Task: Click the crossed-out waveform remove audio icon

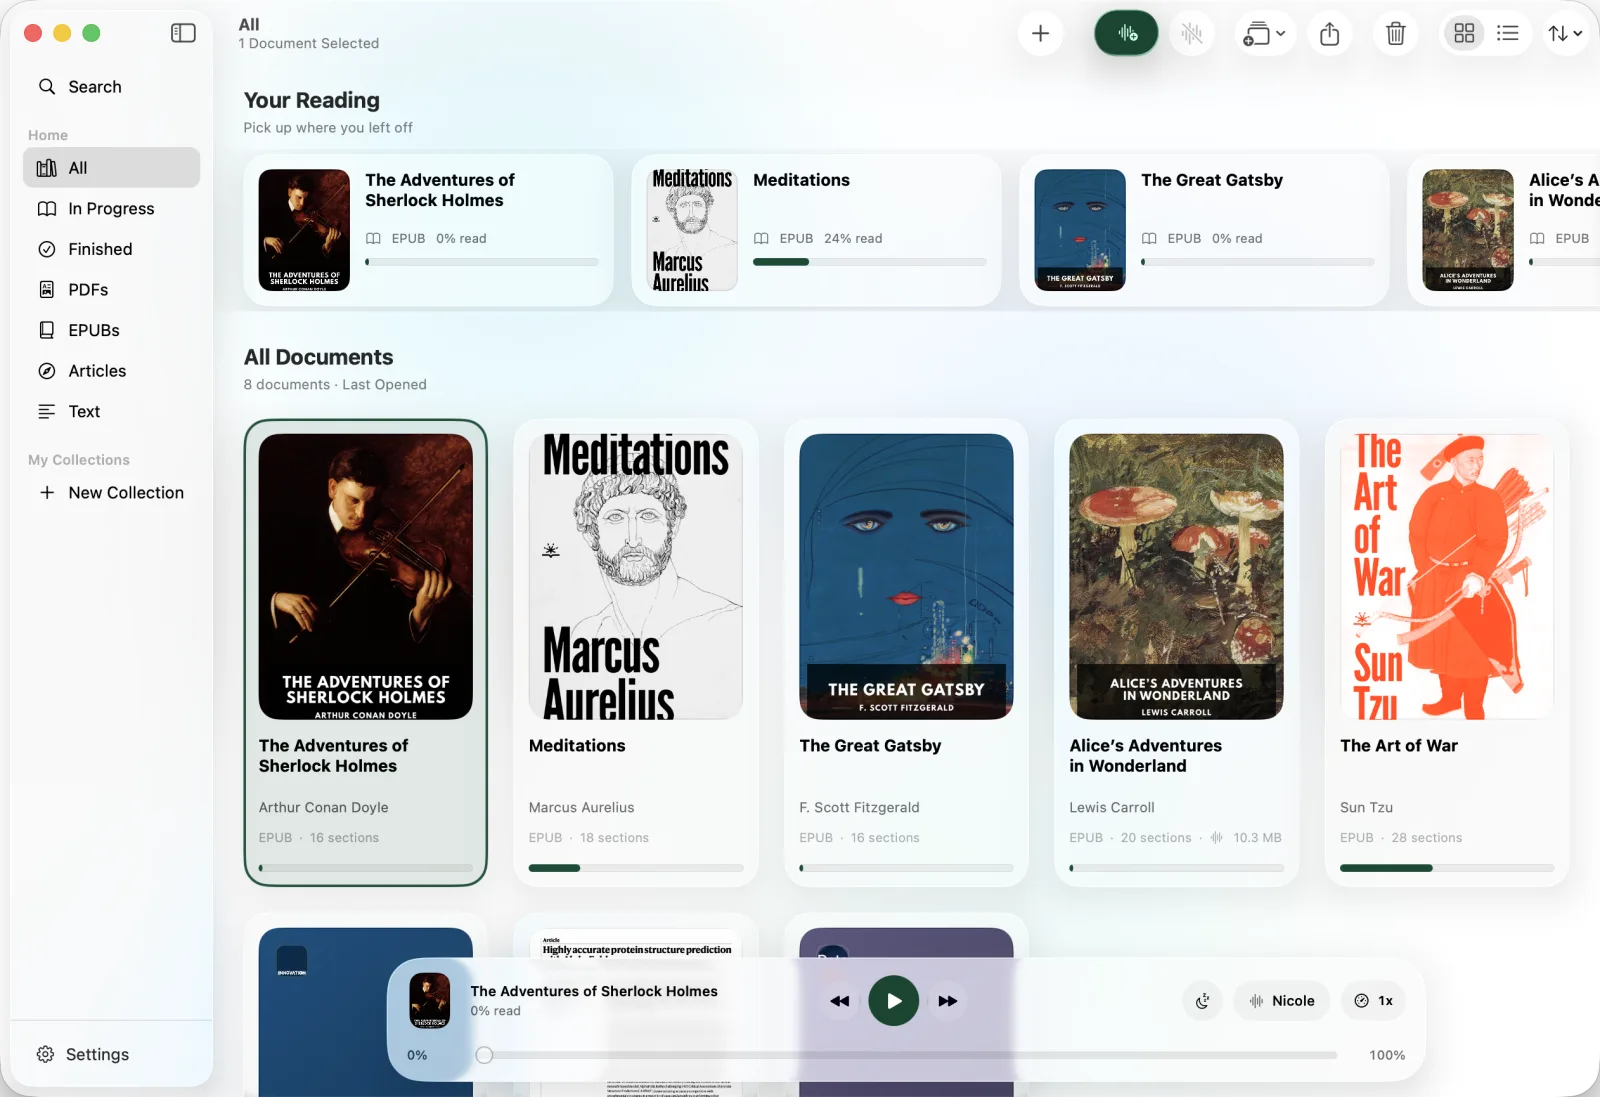Action: [x=1191, y=33]
